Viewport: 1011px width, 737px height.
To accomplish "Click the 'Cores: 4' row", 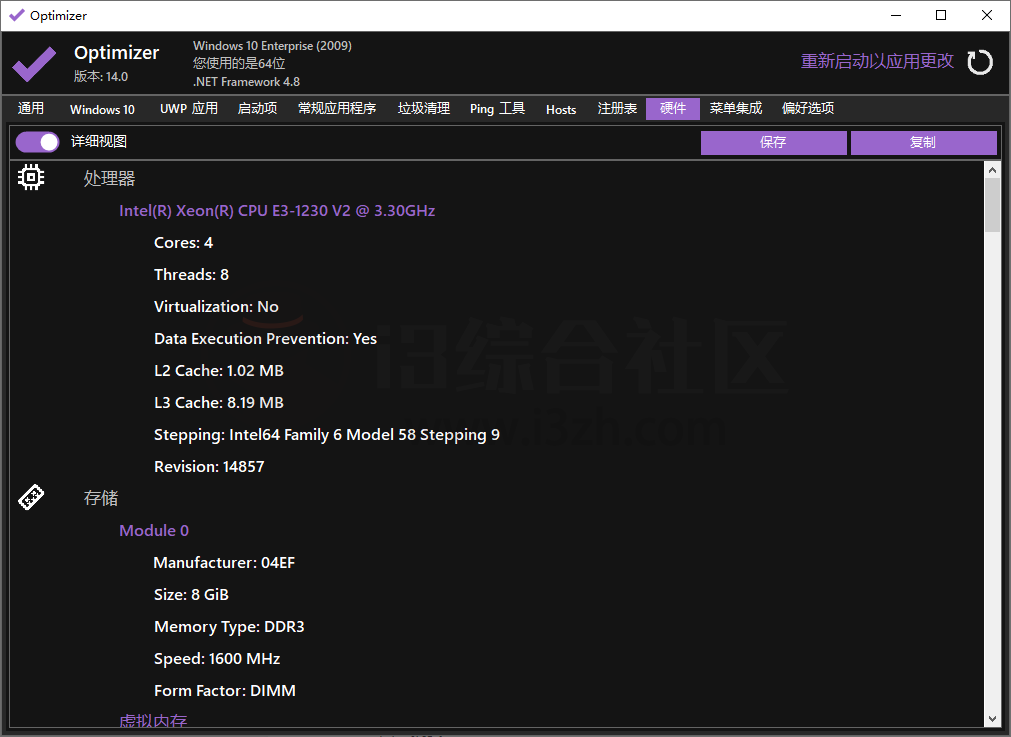I will tap(183, 242).
